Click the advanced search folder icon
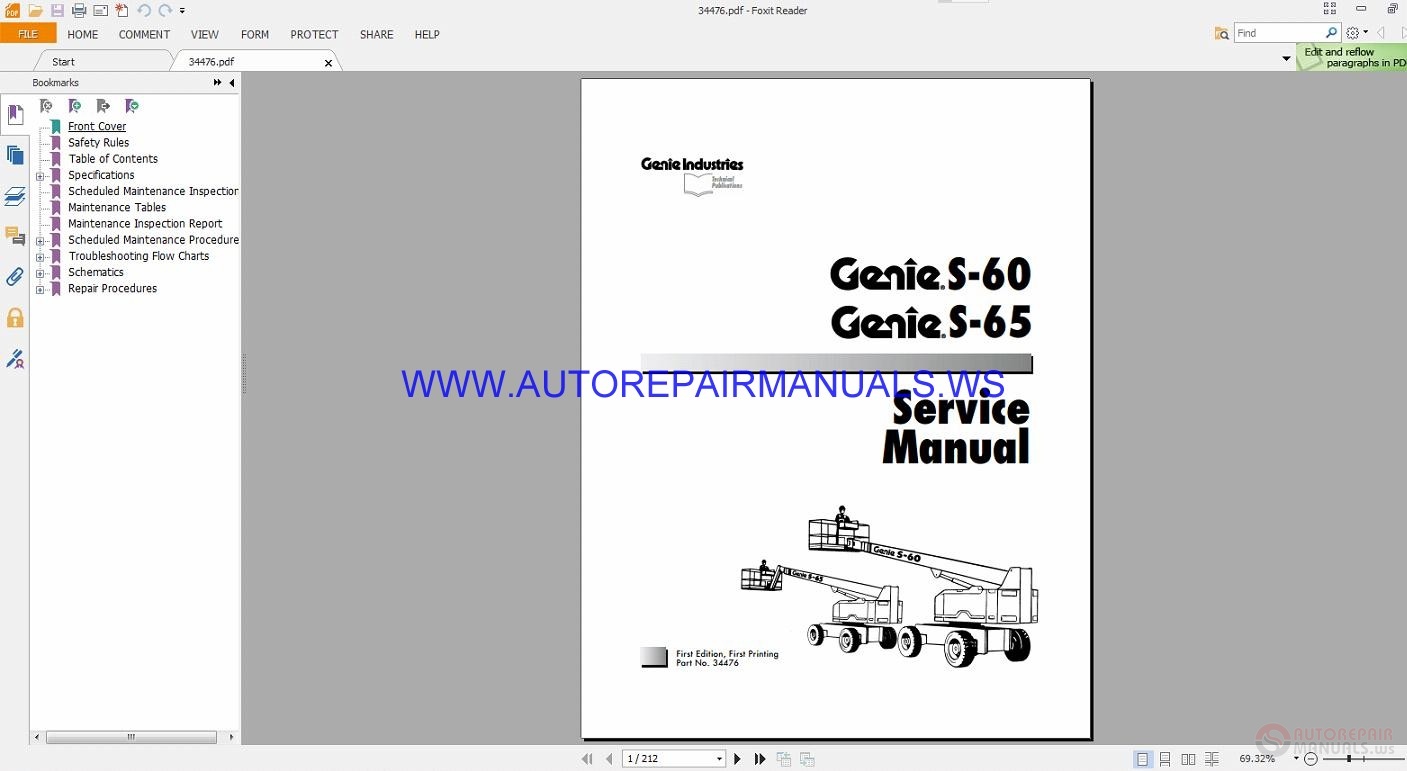 point(1221,33)
